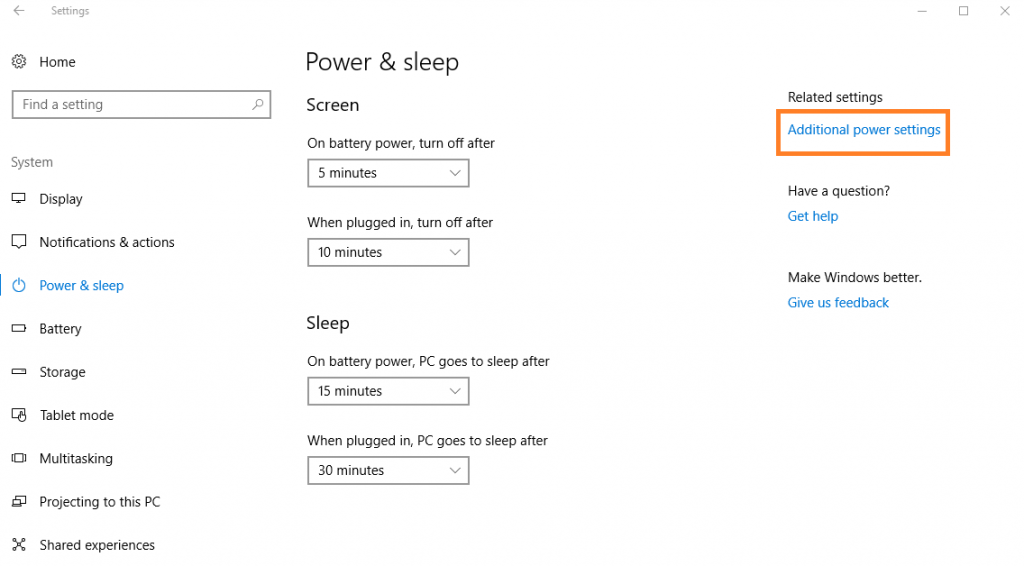1024x566 pixels.
Task: Click the Get help link
Action: (x=813, y=216)
